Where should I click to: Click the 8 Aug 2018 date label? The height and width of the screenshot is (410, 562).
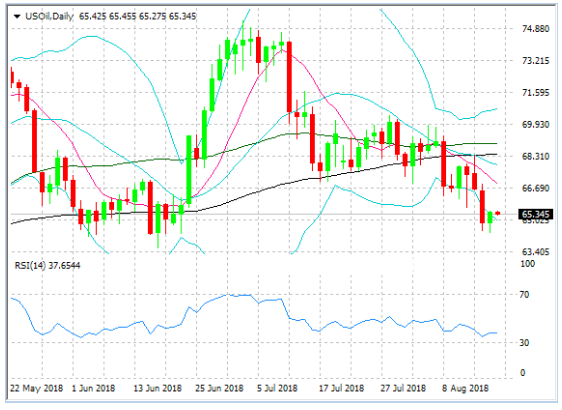(465, 388)
